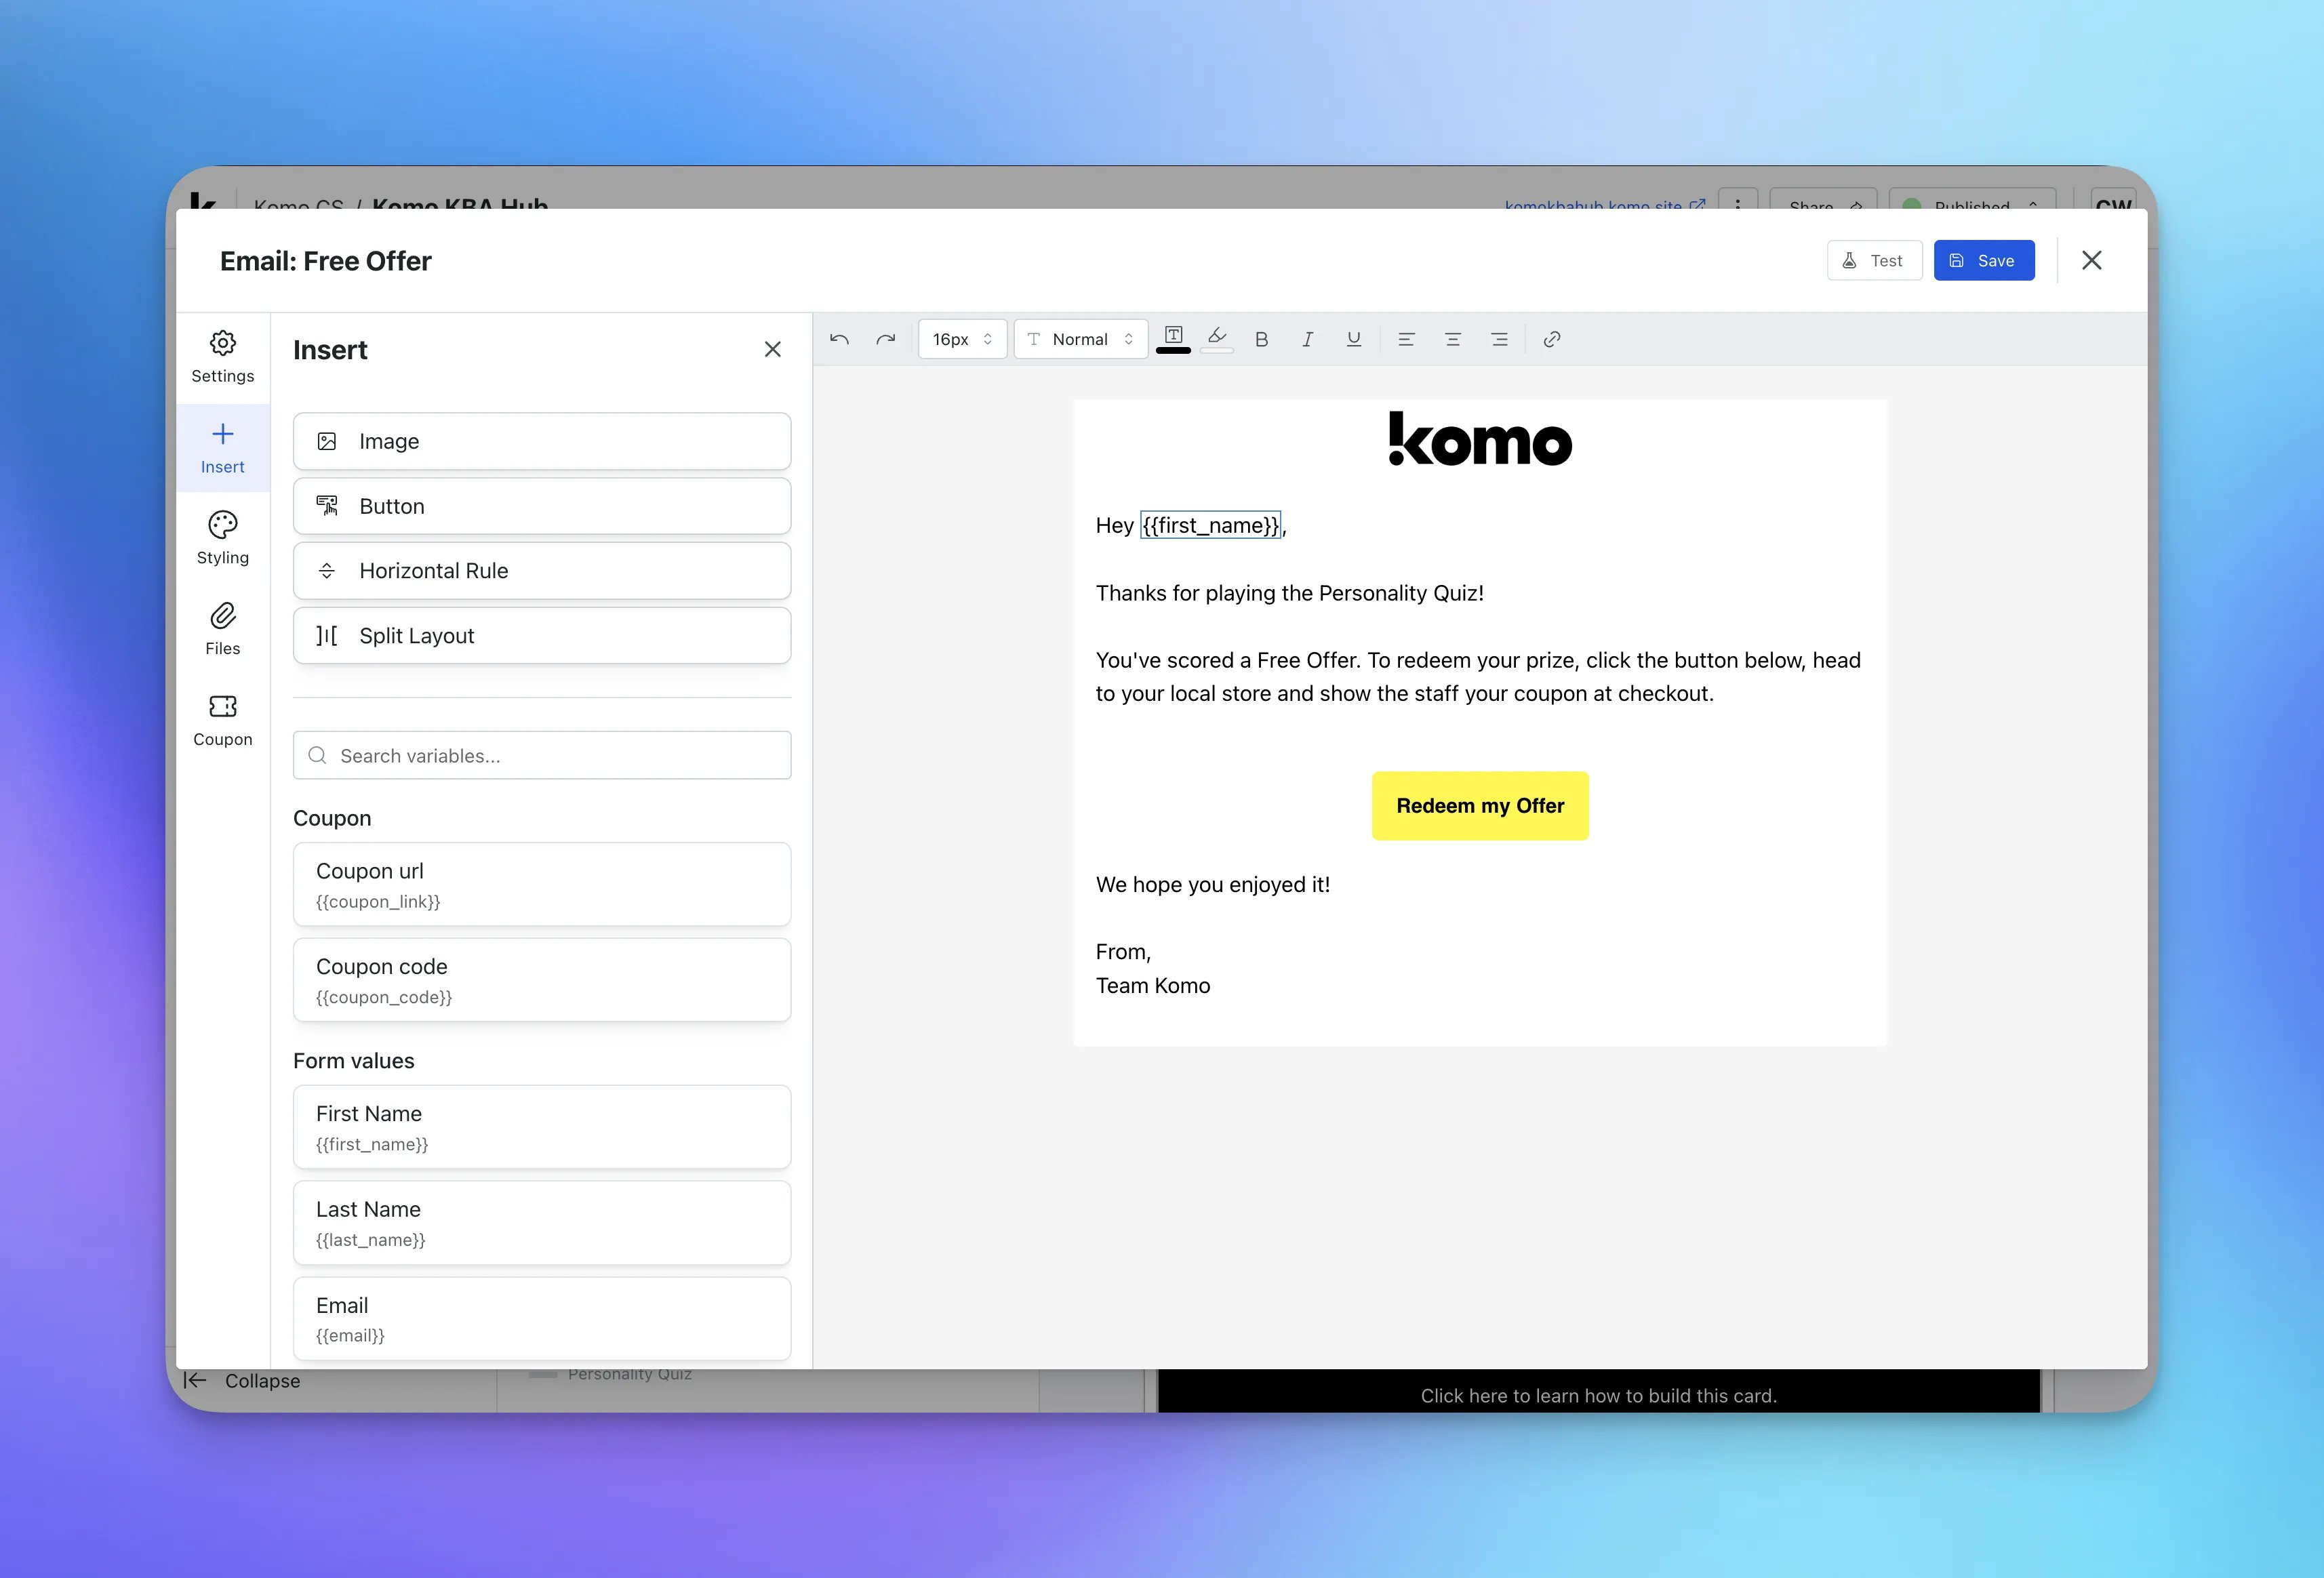The height and width of the screenshot is (1578, 2324).
Task: Click the undo arrow in editor toolbar
Action: (x=839, y=339)
